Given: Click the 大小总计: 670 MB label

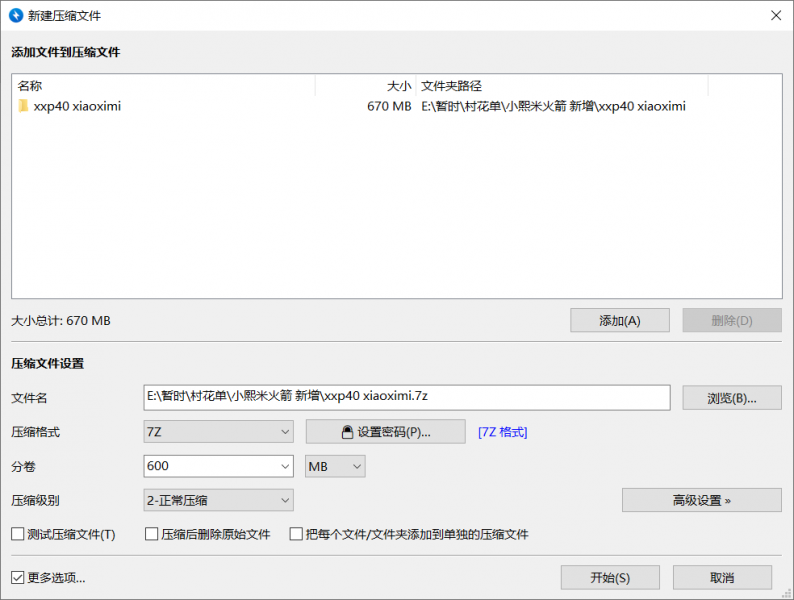Looking at the screenshot, I should click(x=61, y=321).
